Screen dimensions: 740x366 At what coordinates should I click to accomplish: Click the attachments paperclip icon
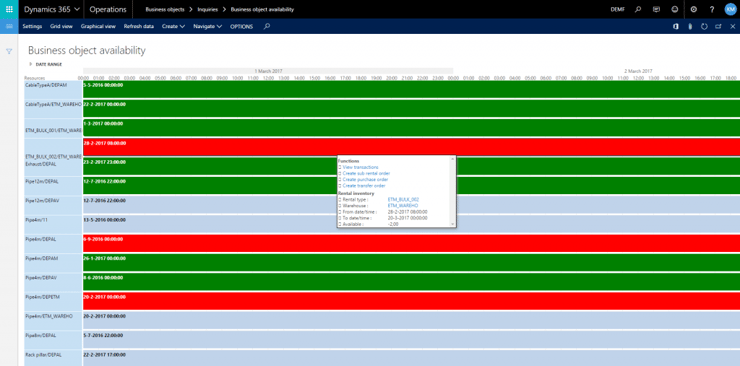click(690, 26)
